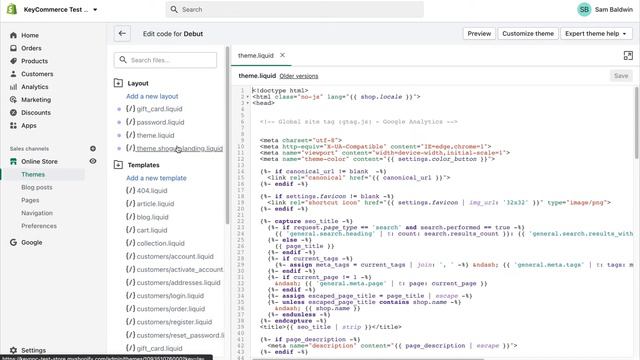The height and width of the screenshot is (360, 640).
Task: Fold code at line 3 arrow
Action: click(x=247, y=103)
